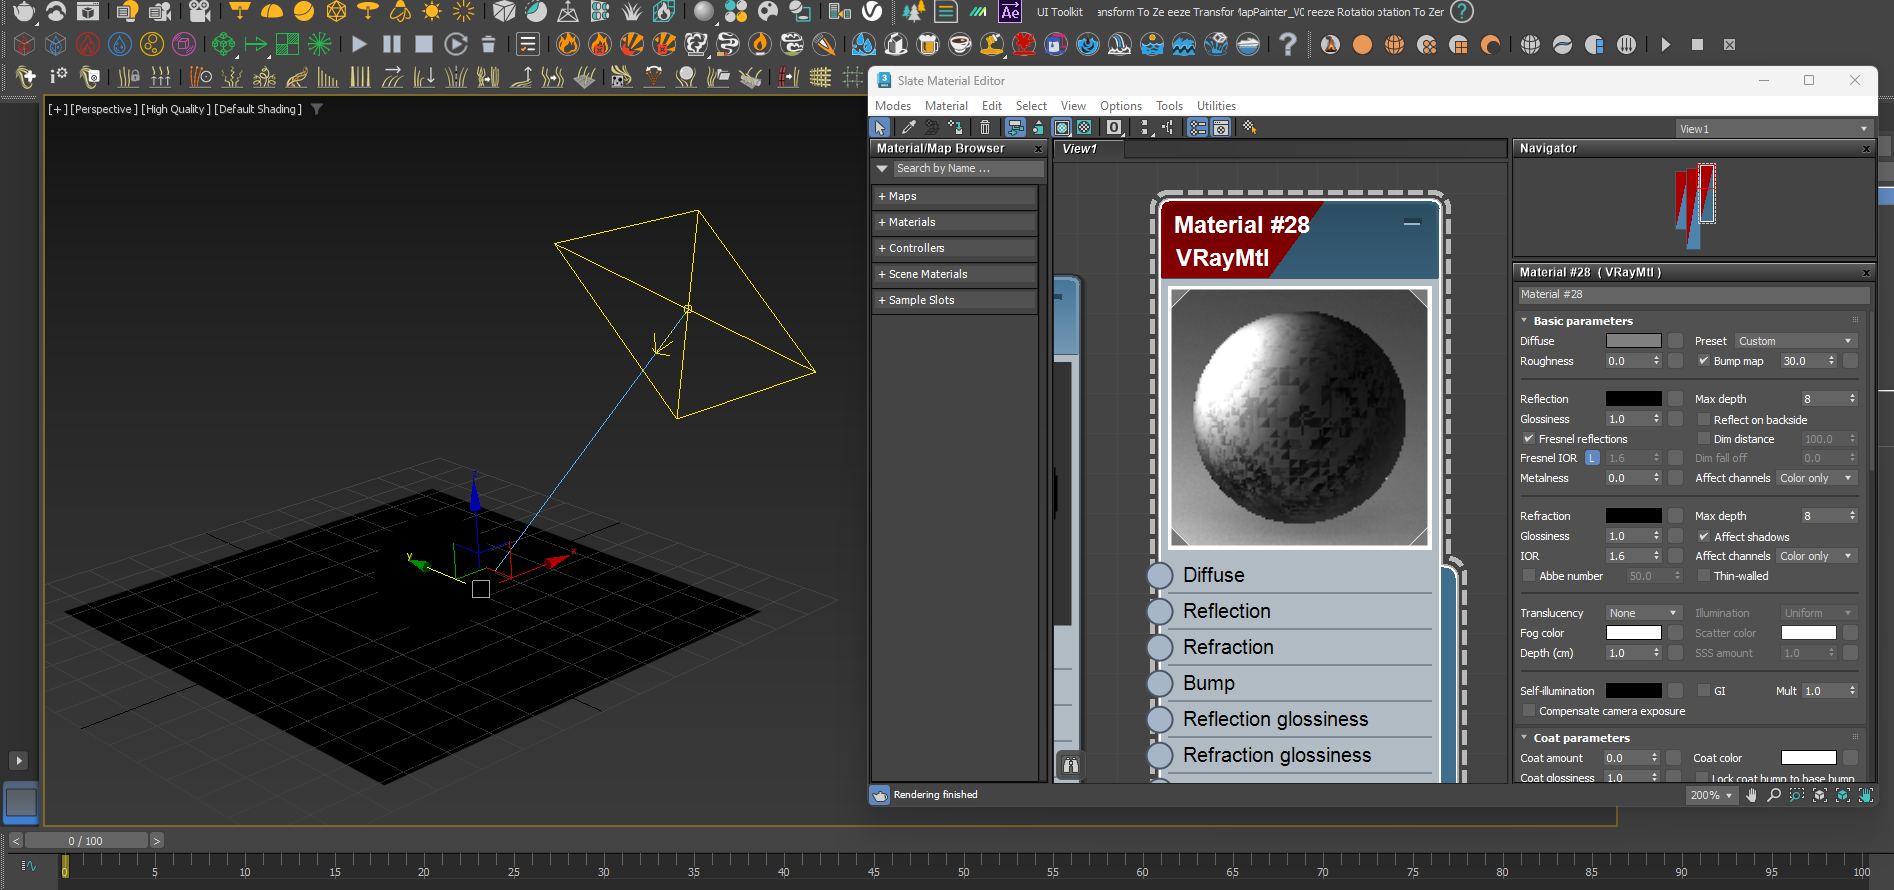This screenshot has height=890, width=1894.
Task: Click the Stop simulation square icon
Action: point(424,44)
